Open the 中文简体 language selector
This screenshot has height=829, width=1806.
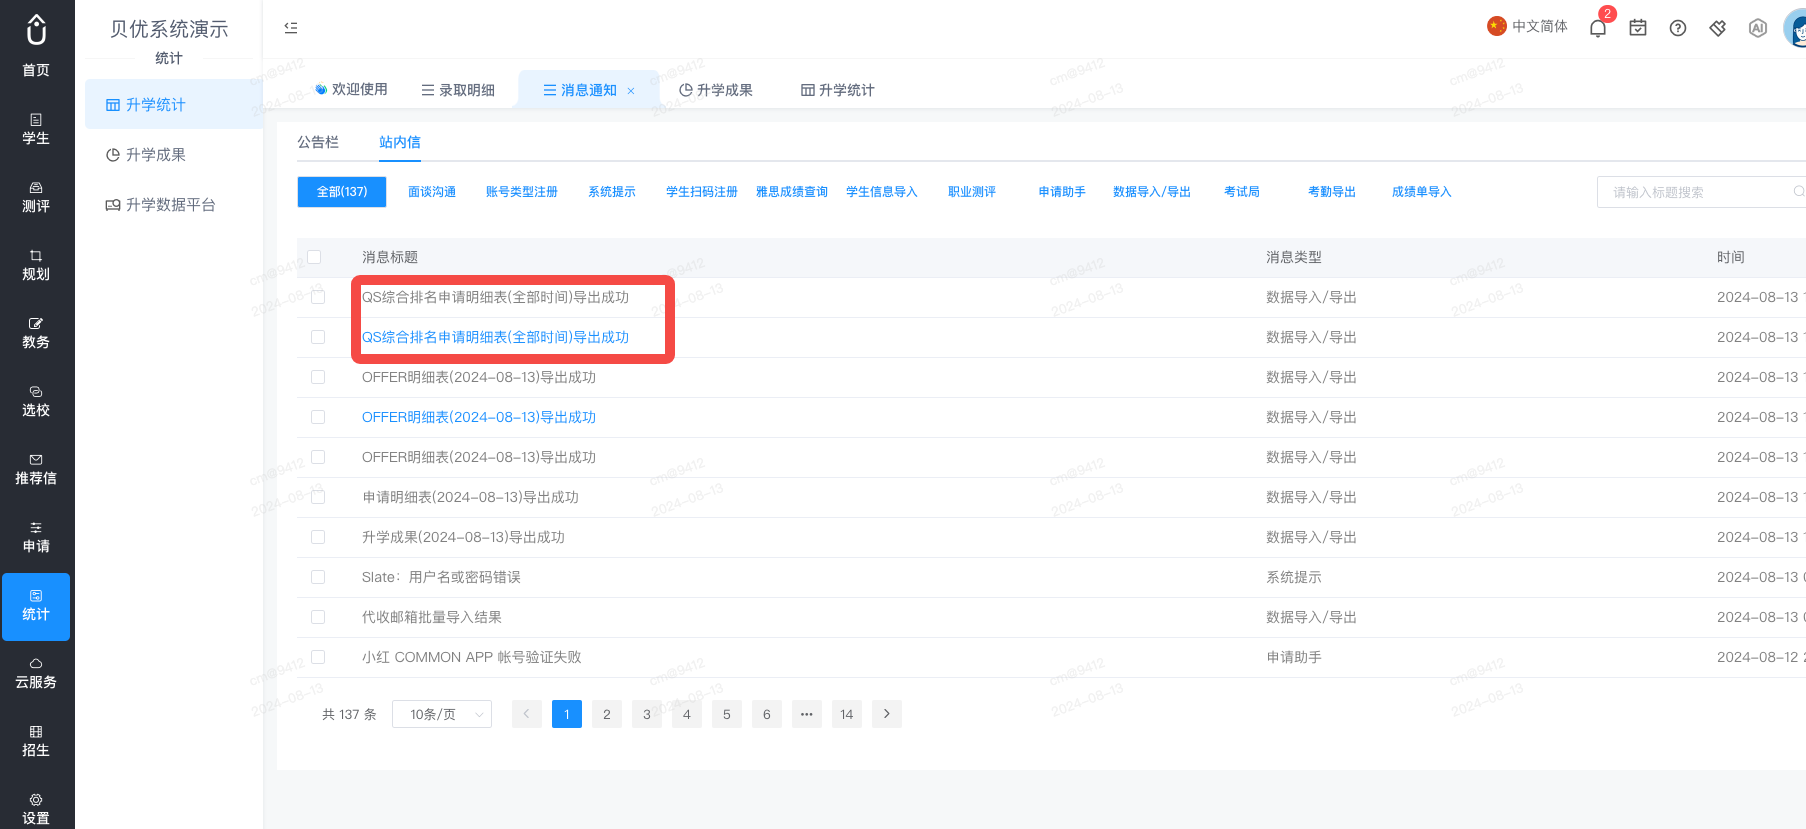point(1527,26)
